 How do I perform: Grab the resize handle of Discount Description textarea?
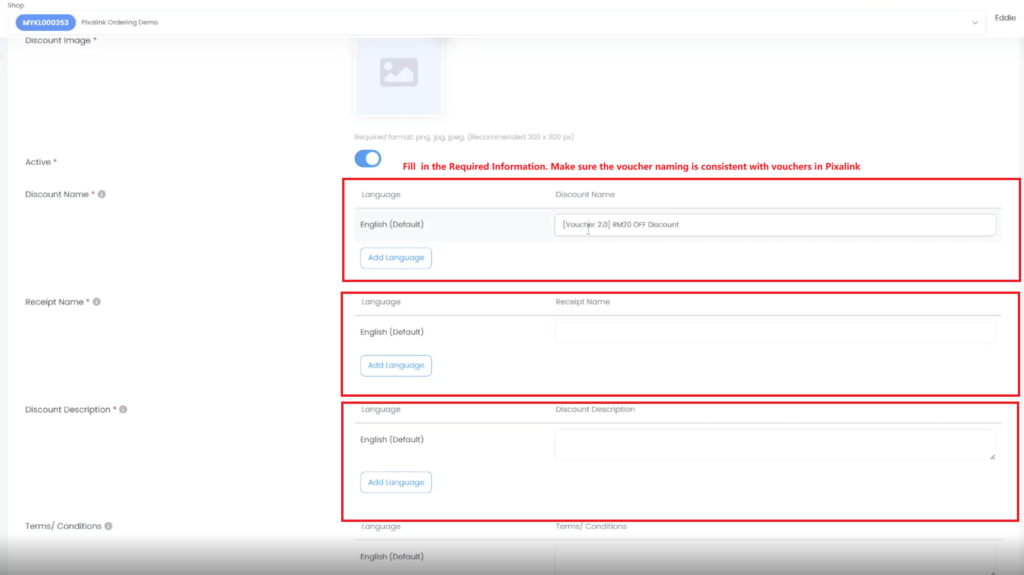[992, 457]
